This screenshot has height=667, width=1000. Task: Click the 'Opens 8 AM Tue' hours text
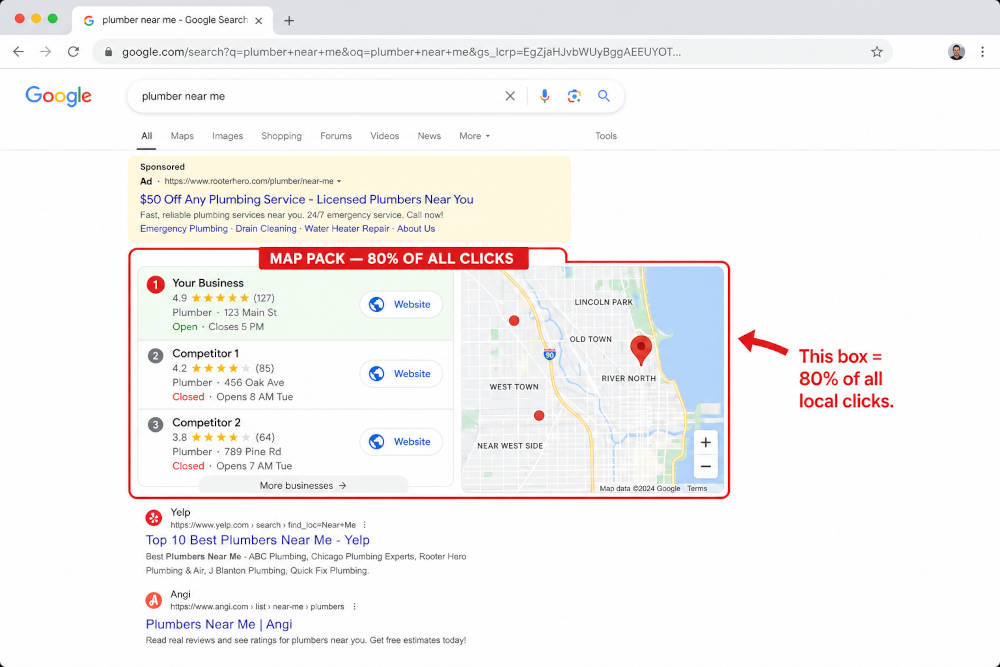tap(254, 397)
